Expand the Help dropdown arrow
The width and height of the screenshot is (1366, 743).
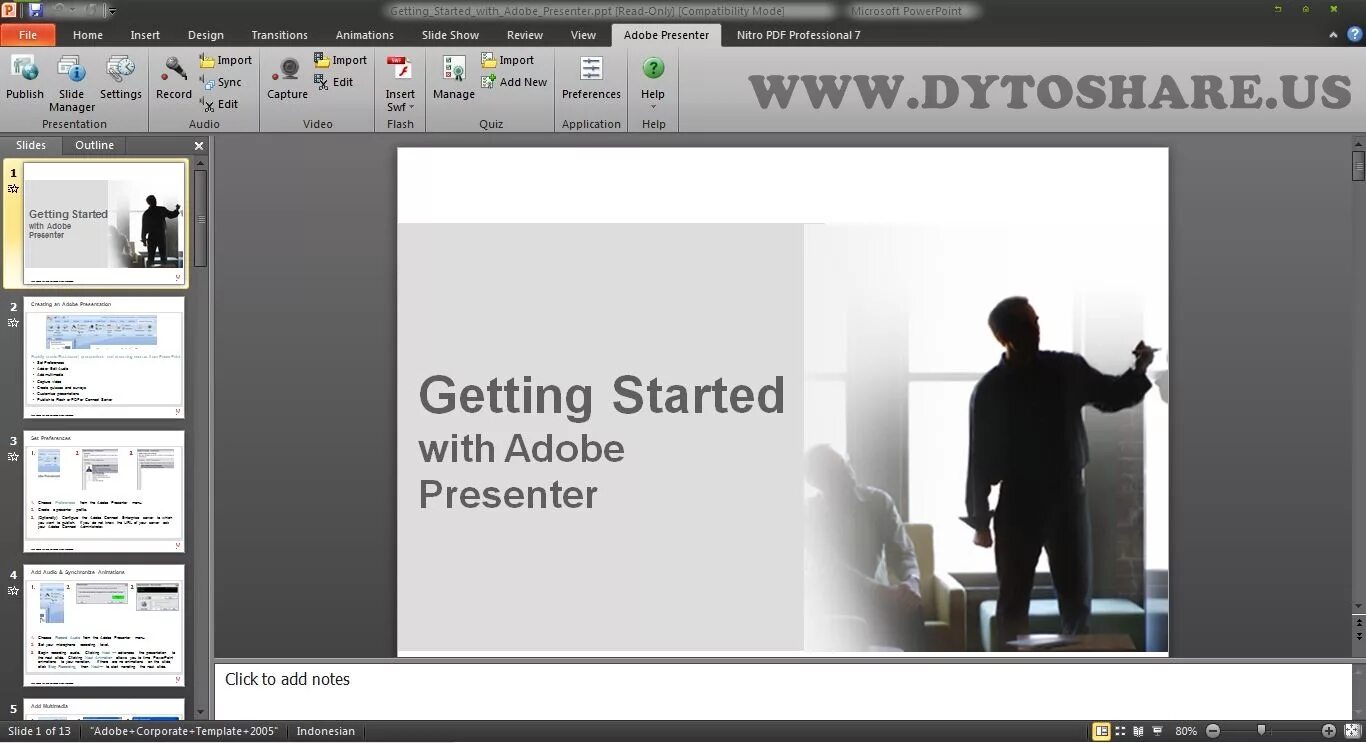point(653,107)
